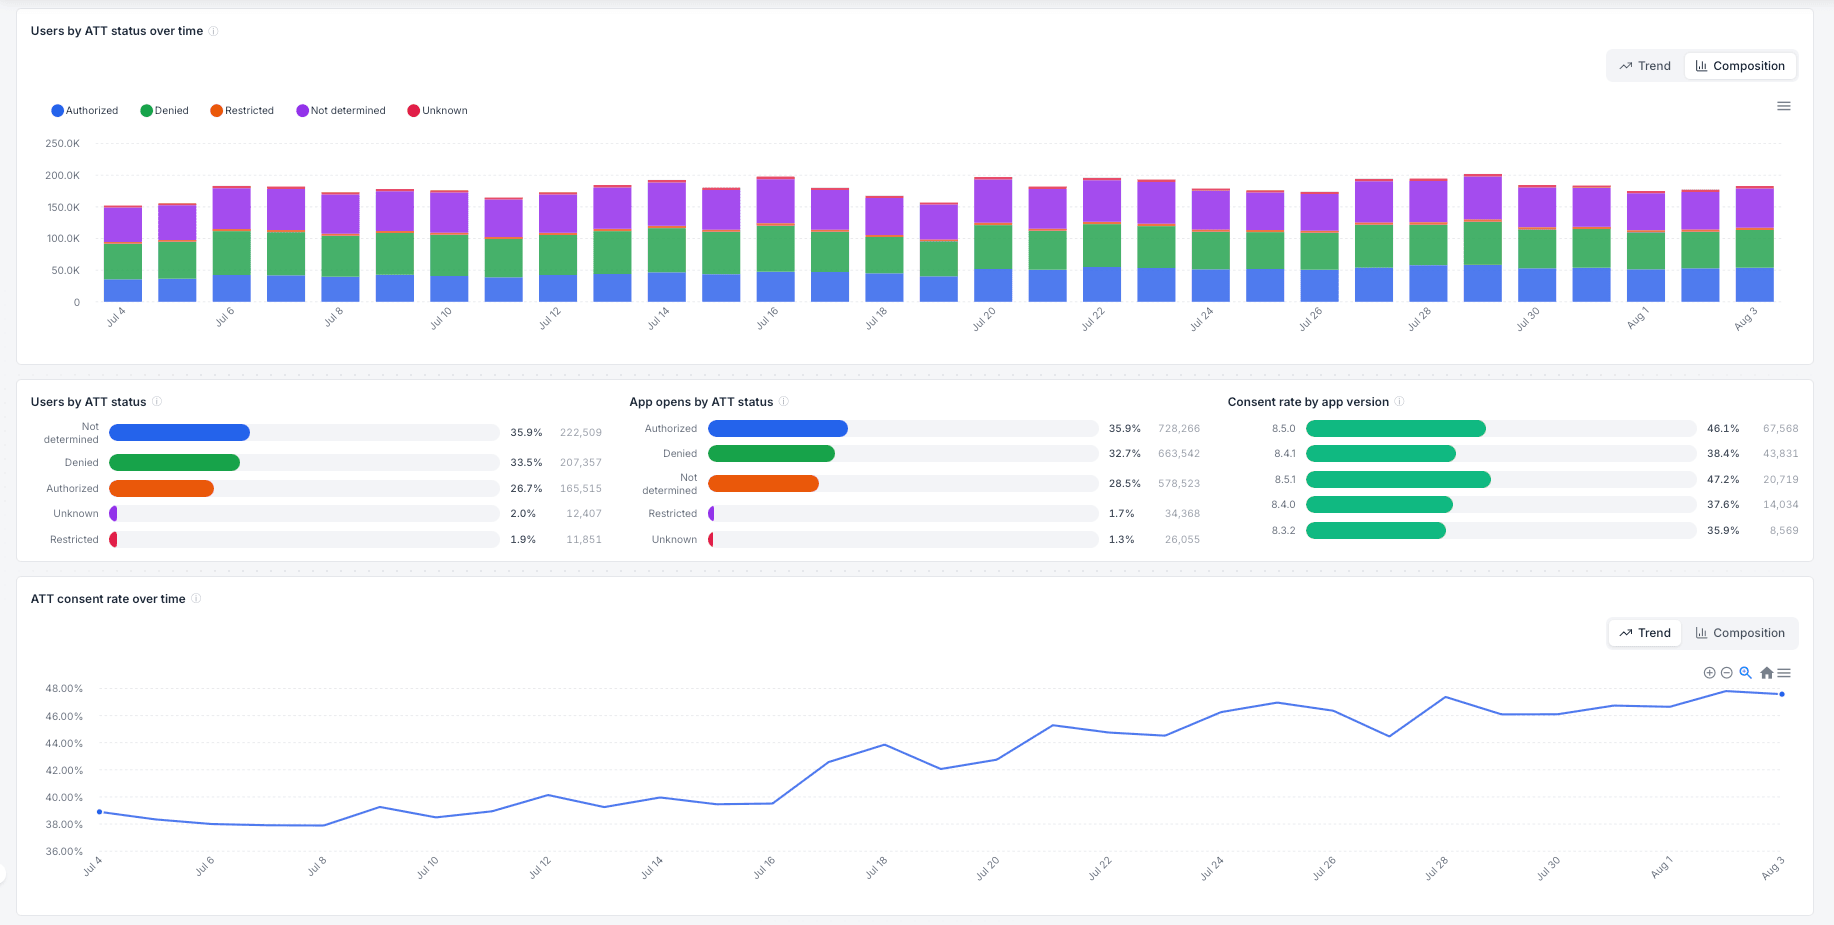Viewport: 1834px width, 925px height.
Task: Show info tooltip for App opens by ATT status
Action: (784, 402)
